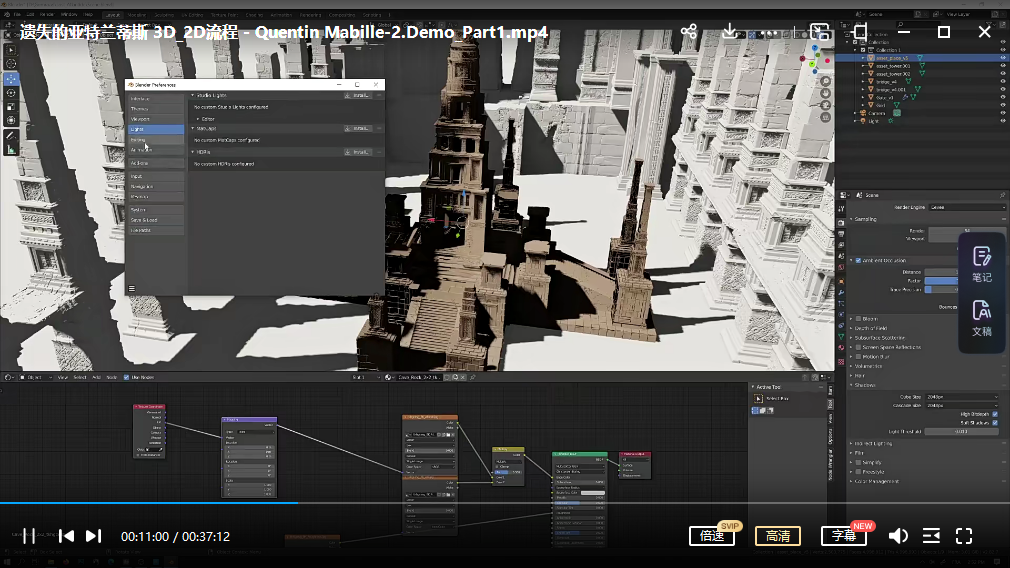Viewport: 1010px width, 568px height.
Task: Click the viewport pan hand gizmo
Action: point(826,93)
